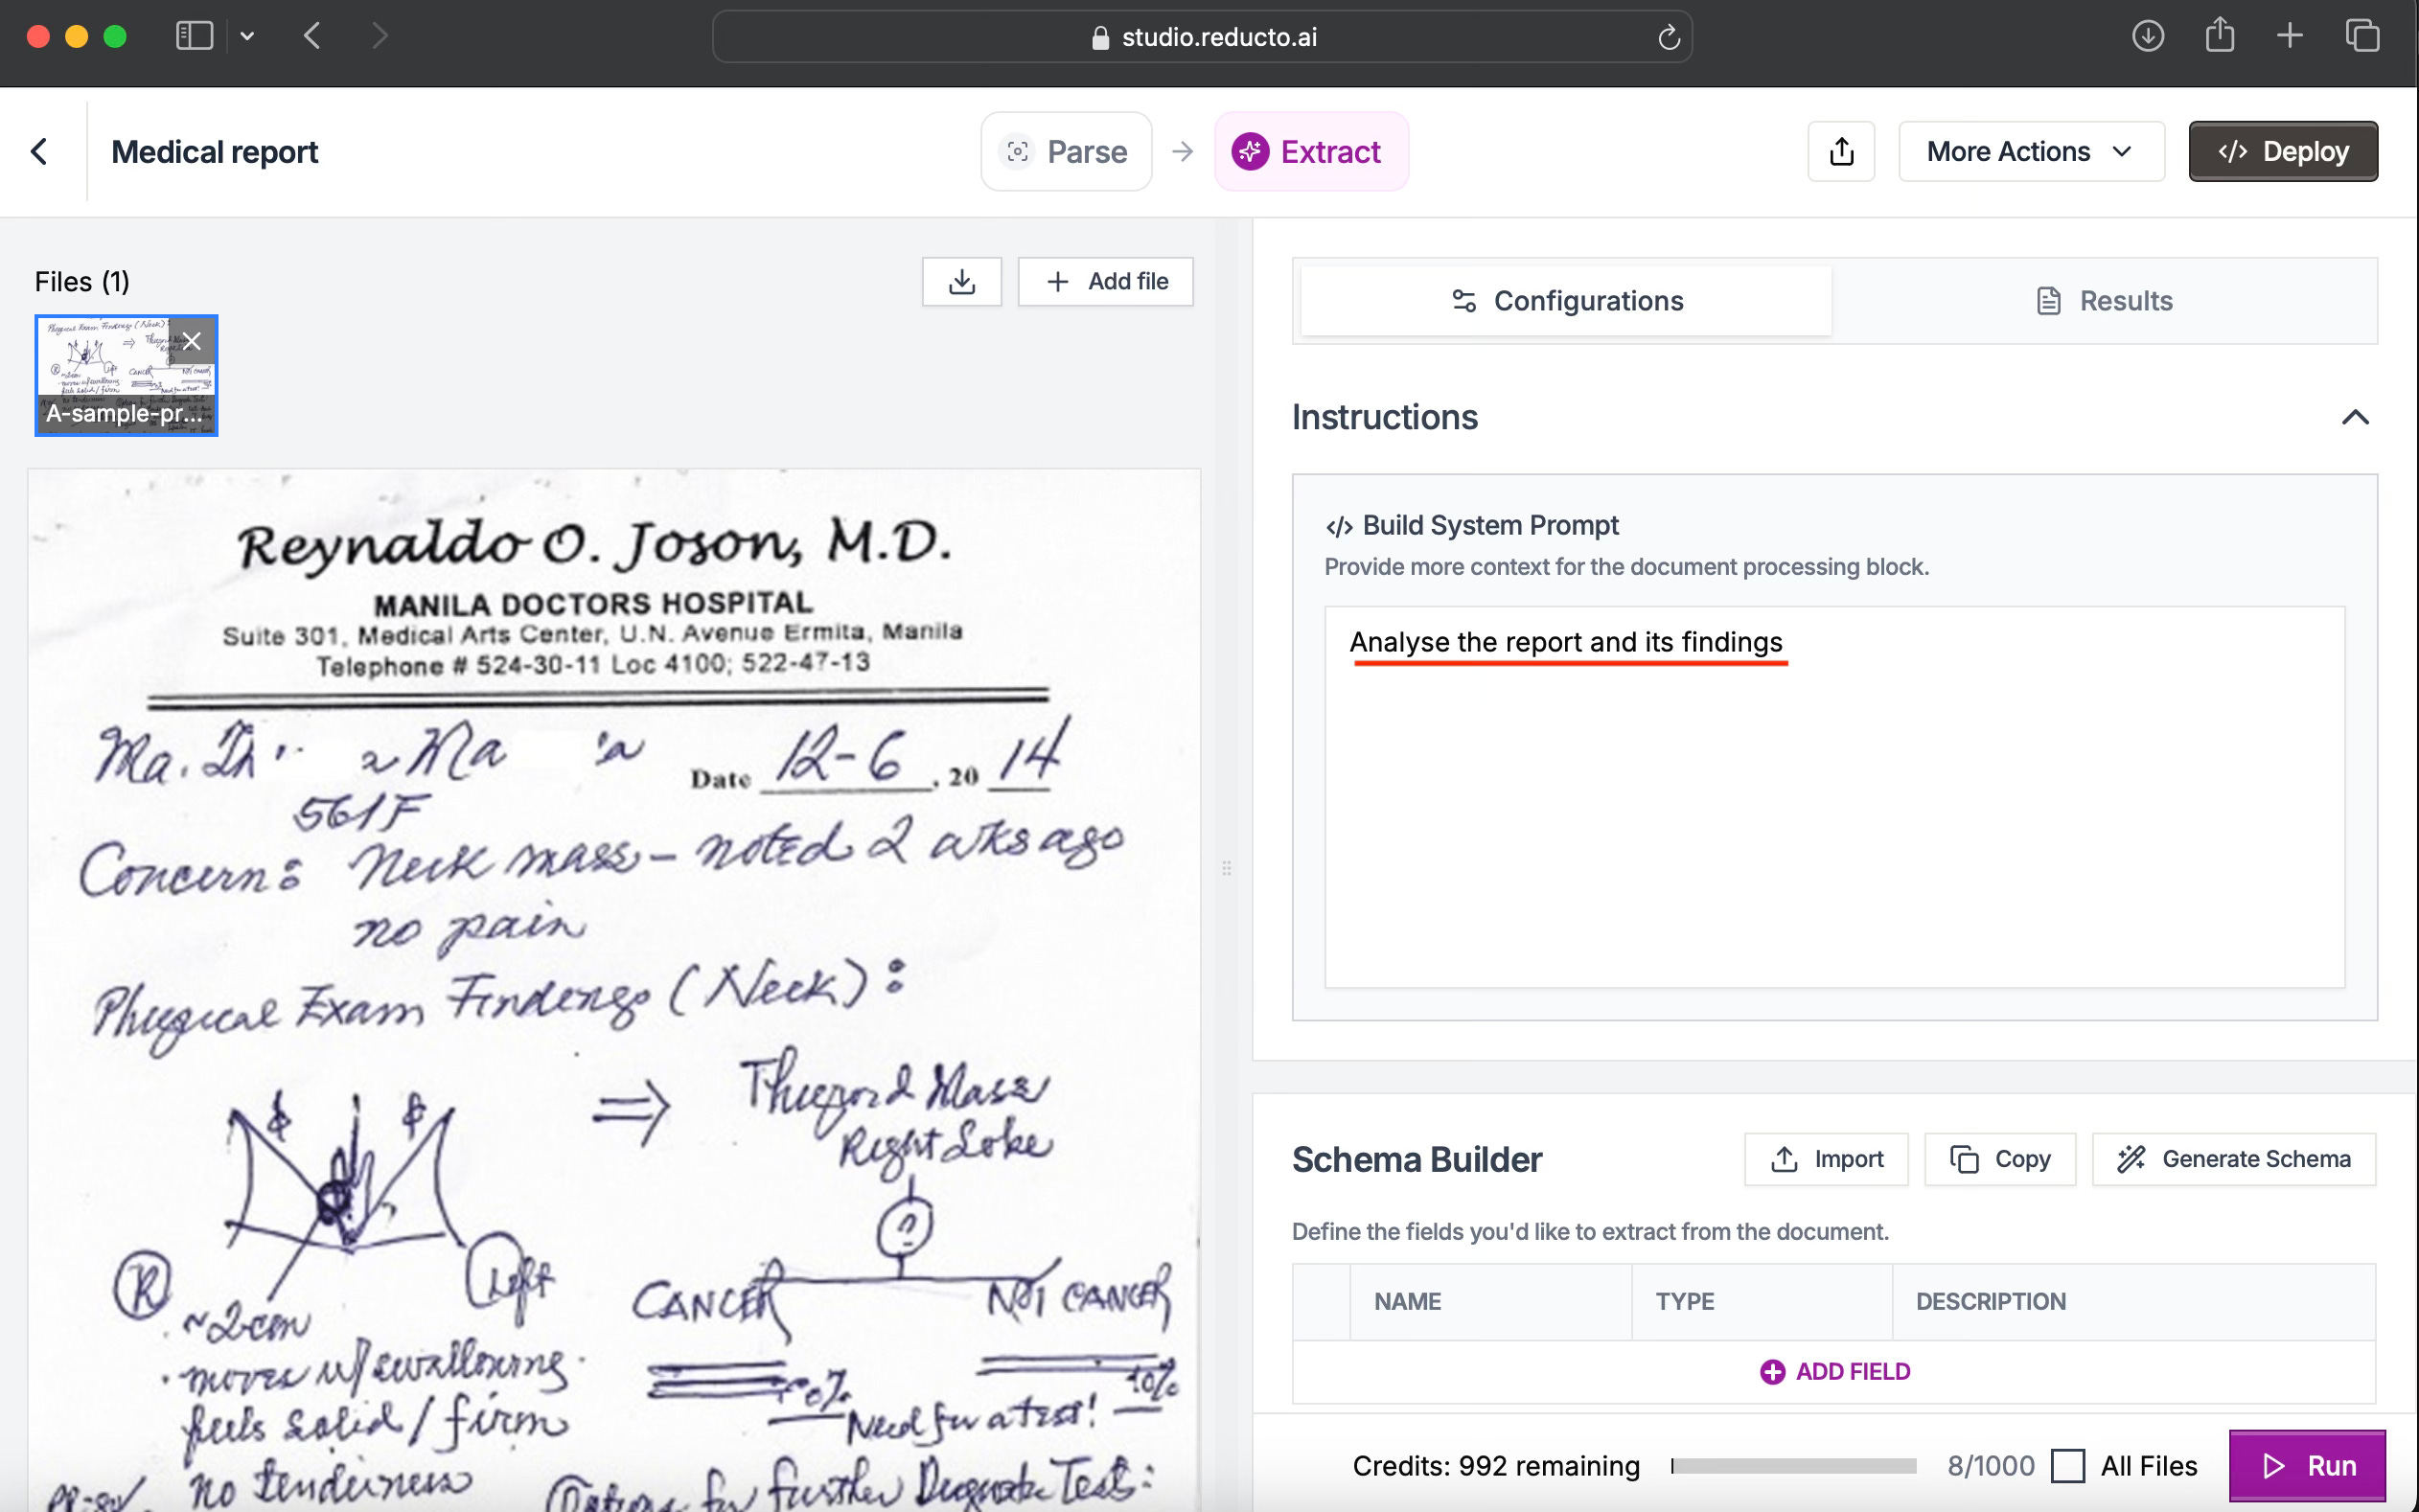Open the Safari tab overview icon
This screenshot has height=1512, width=2419.
click(2362, 37)
